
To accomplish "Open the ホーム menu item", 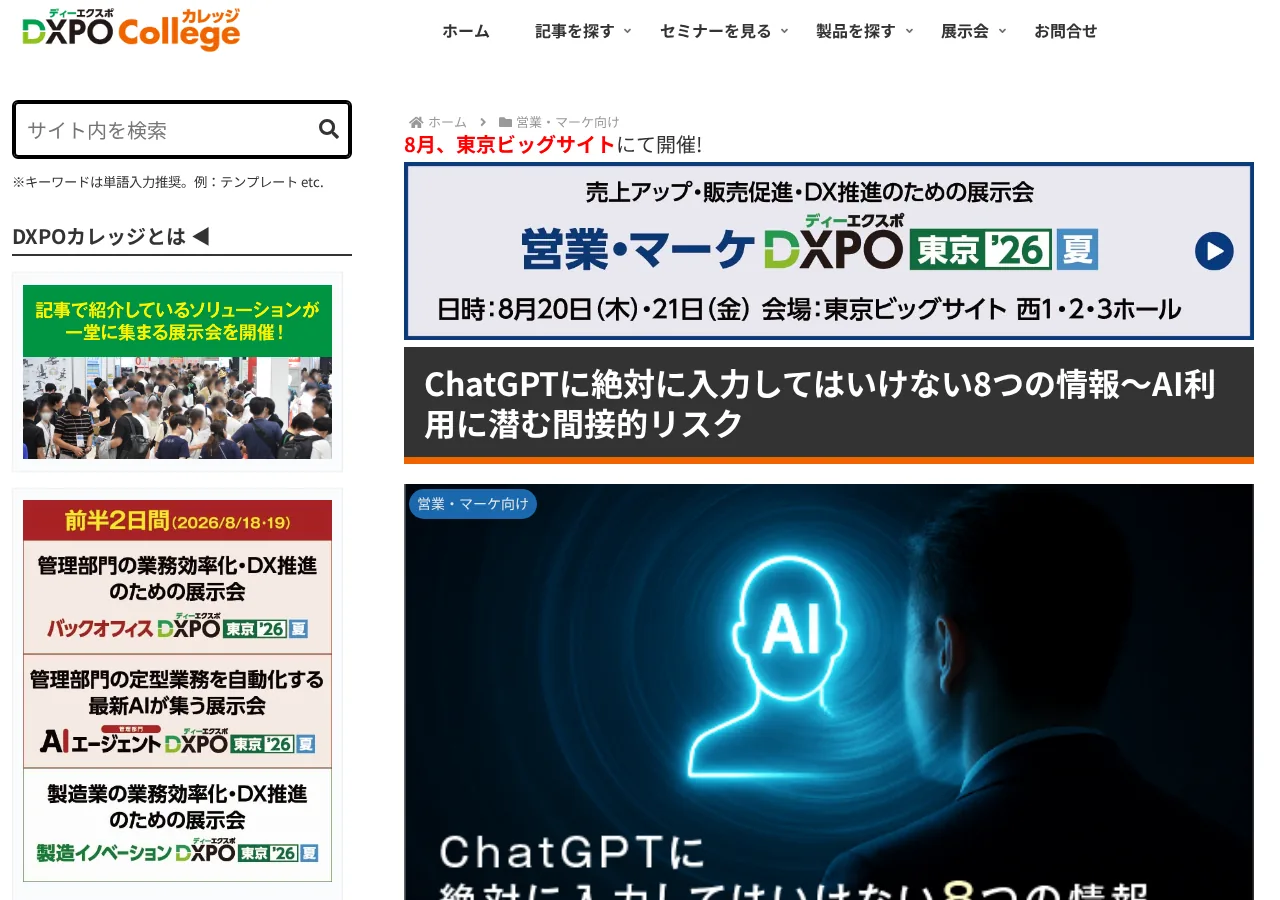I will click(x=466, y=31).
